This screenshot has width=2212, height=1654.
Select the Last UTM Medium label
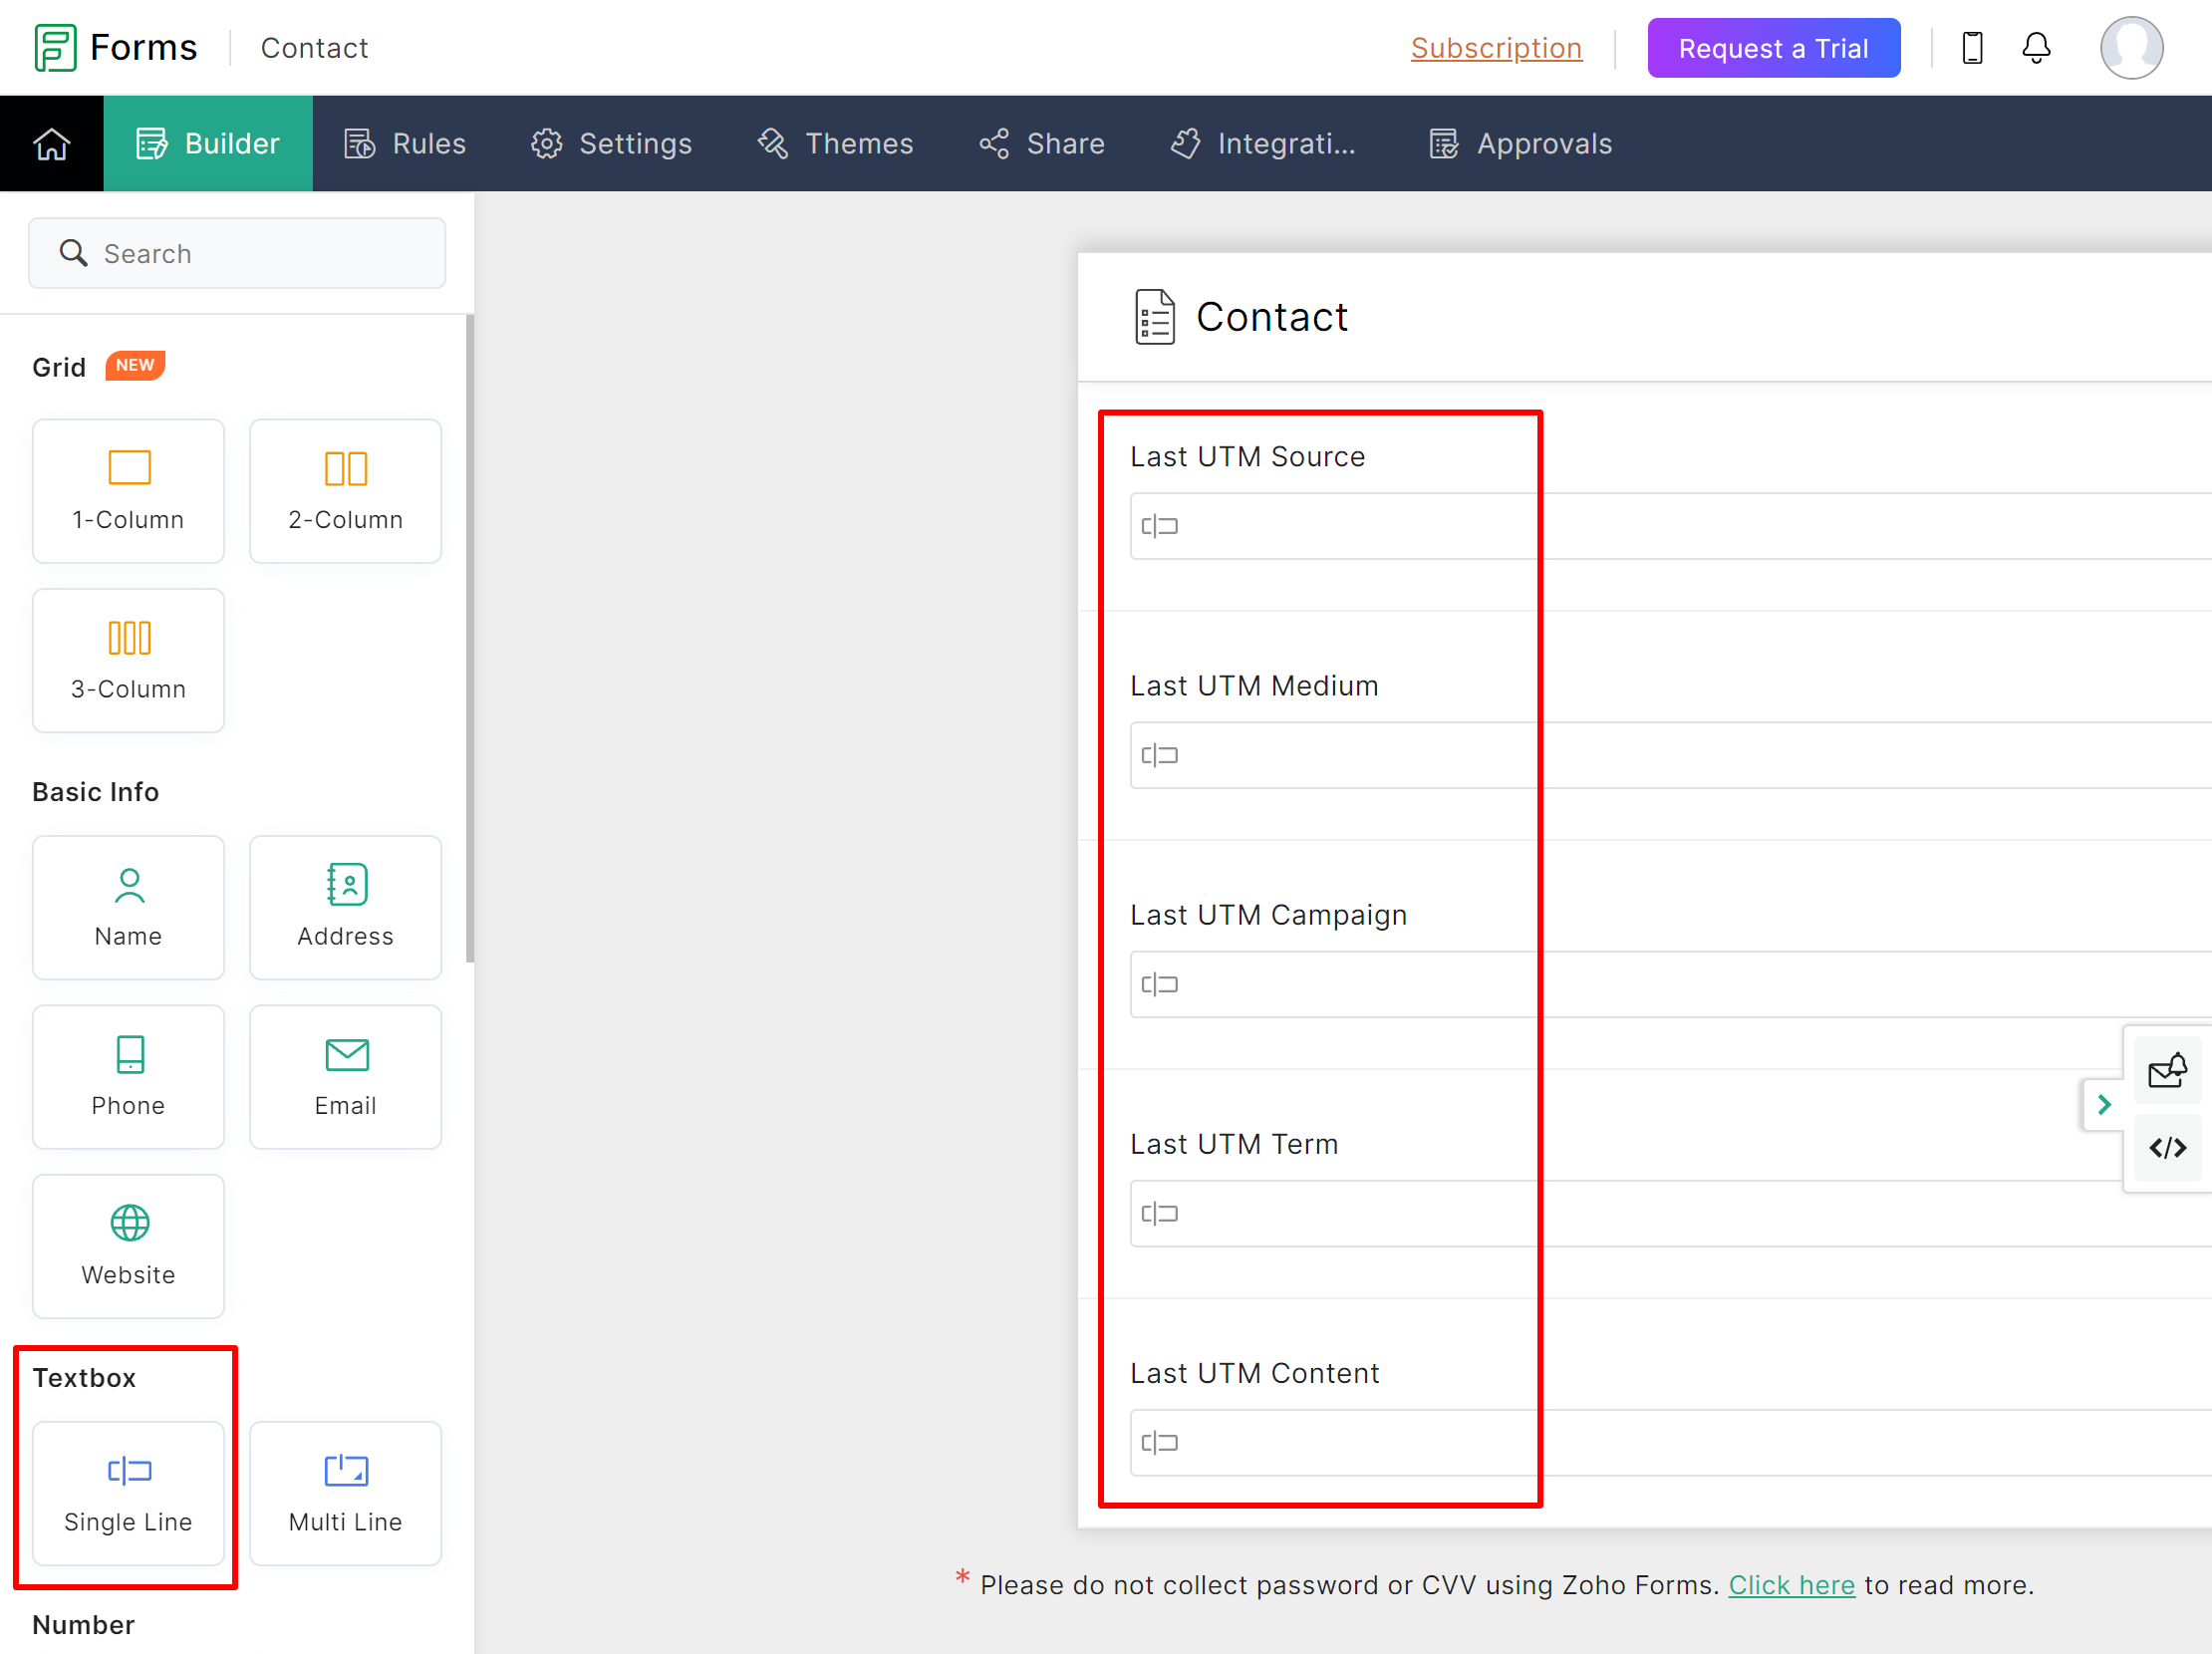(x=1254, y=686)
